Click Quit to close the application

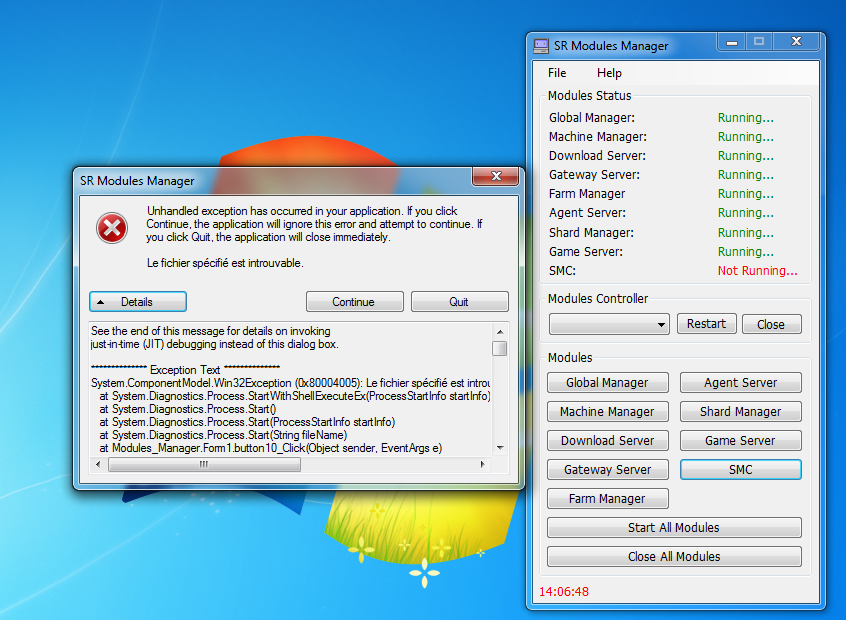(x=459, y=302)
